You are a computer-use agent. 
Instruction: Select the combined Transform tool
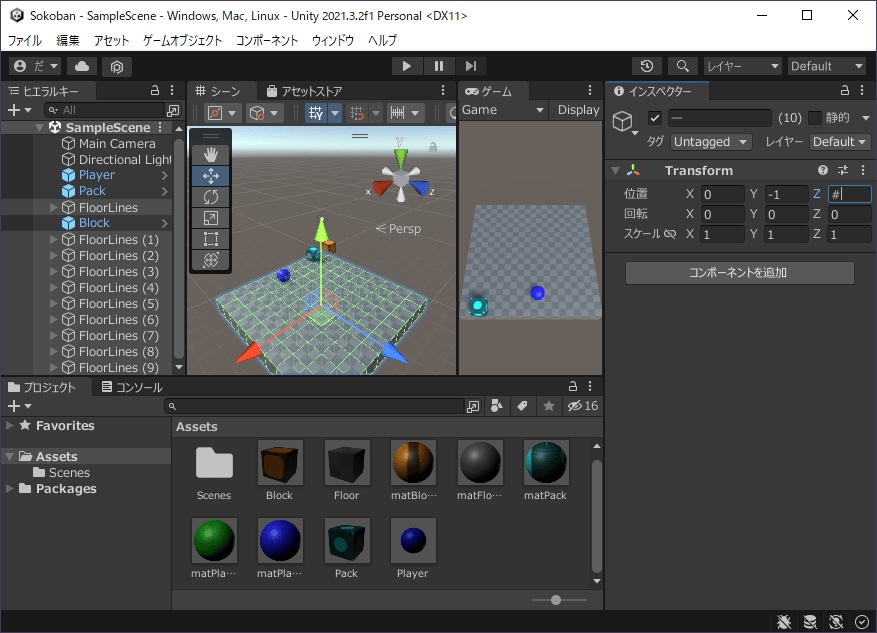211,259
